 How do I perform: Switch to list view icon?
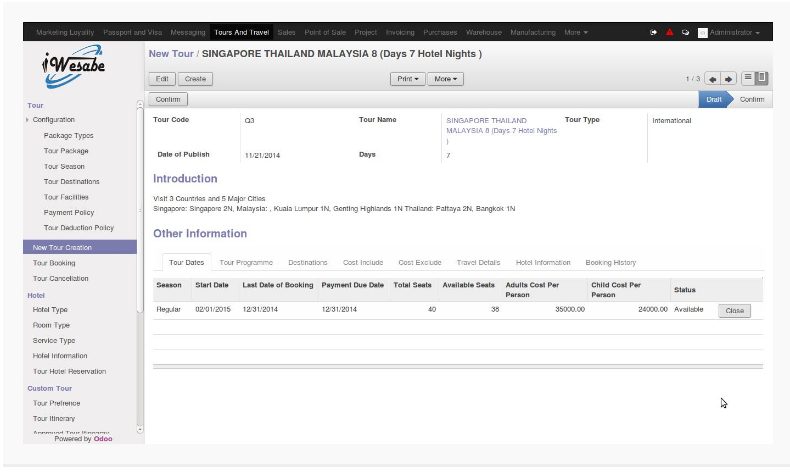click(x=747, y=78)
